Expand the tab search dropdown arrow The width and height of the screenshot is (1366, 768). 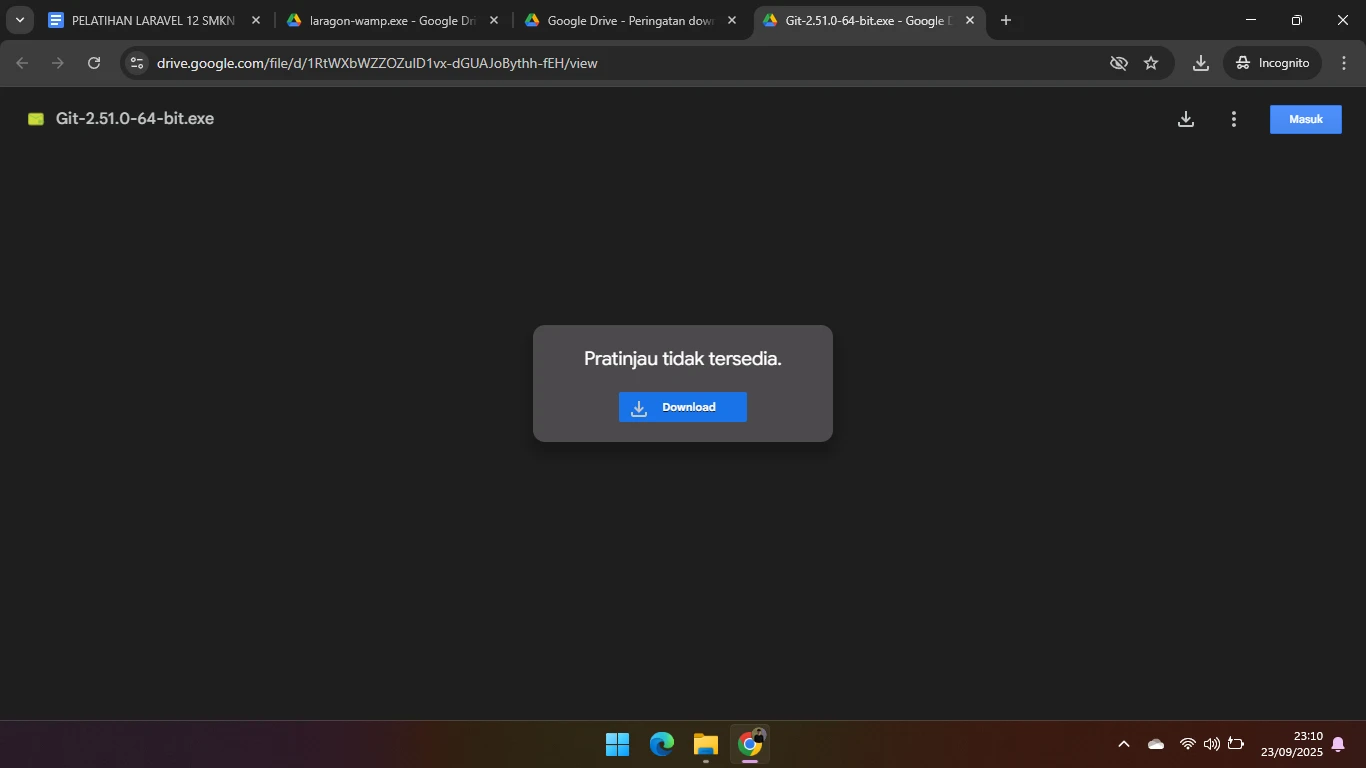pyautogui.click(x=19, y=20)
